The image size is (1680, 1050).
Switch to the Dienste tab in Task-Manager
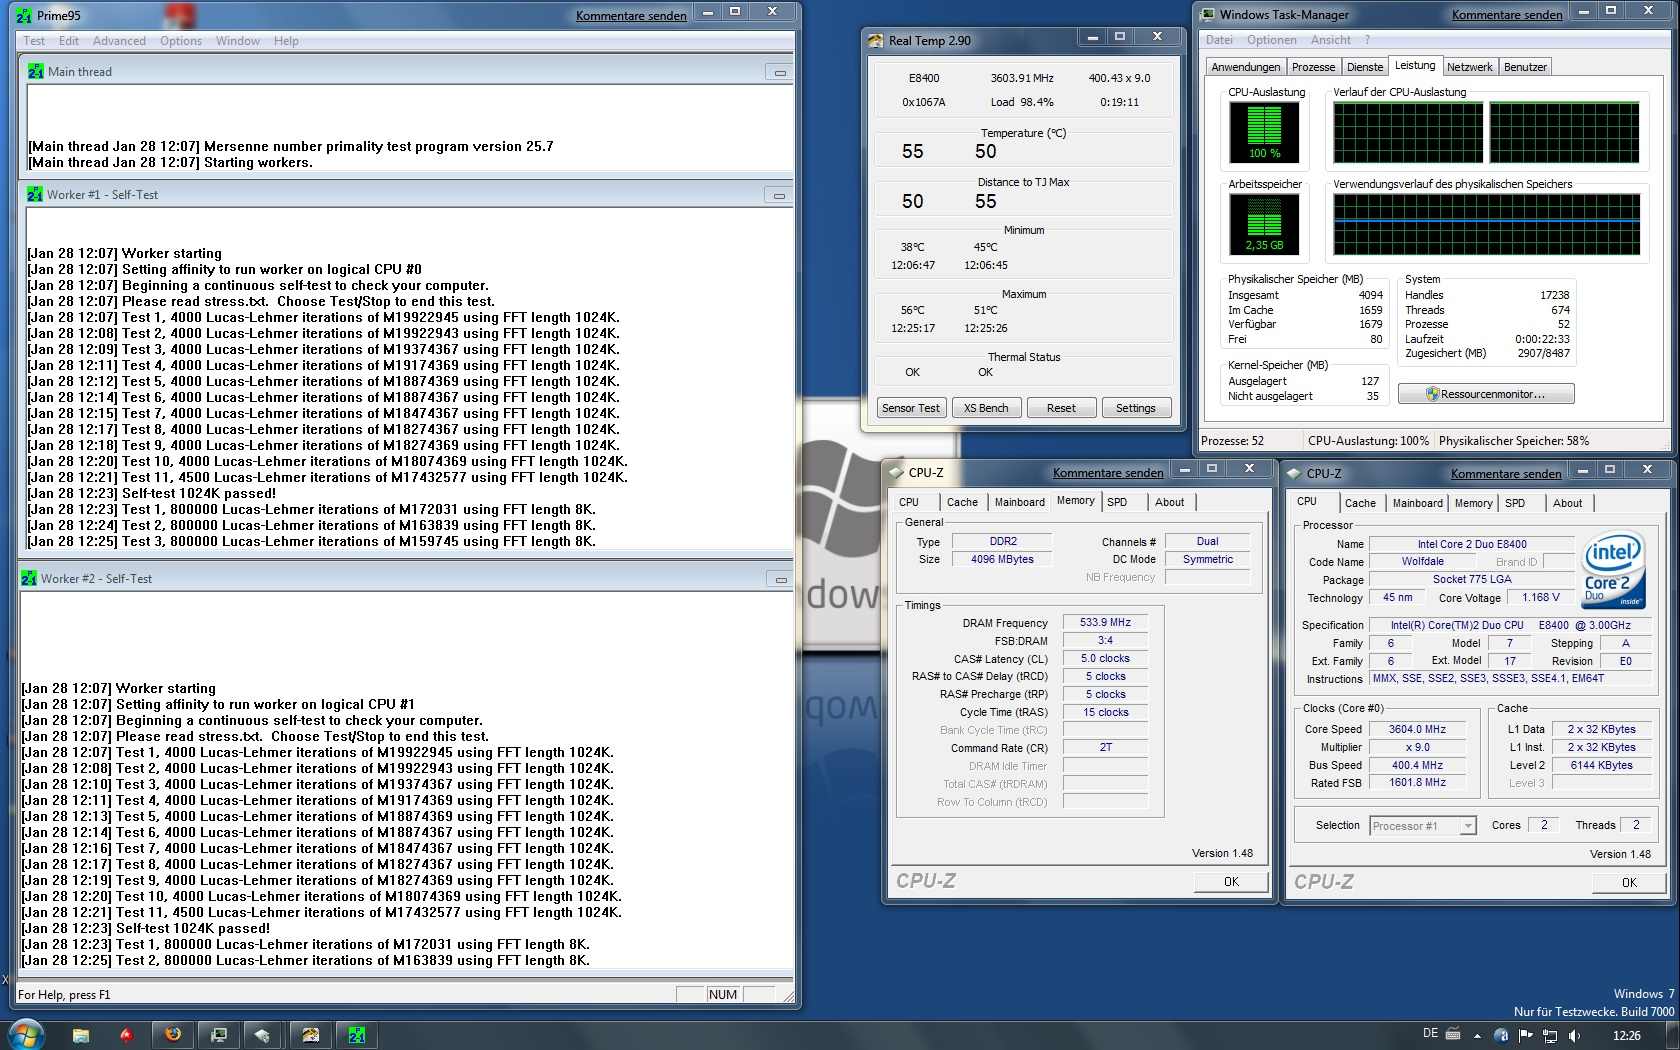click(x=1365, y=67)
